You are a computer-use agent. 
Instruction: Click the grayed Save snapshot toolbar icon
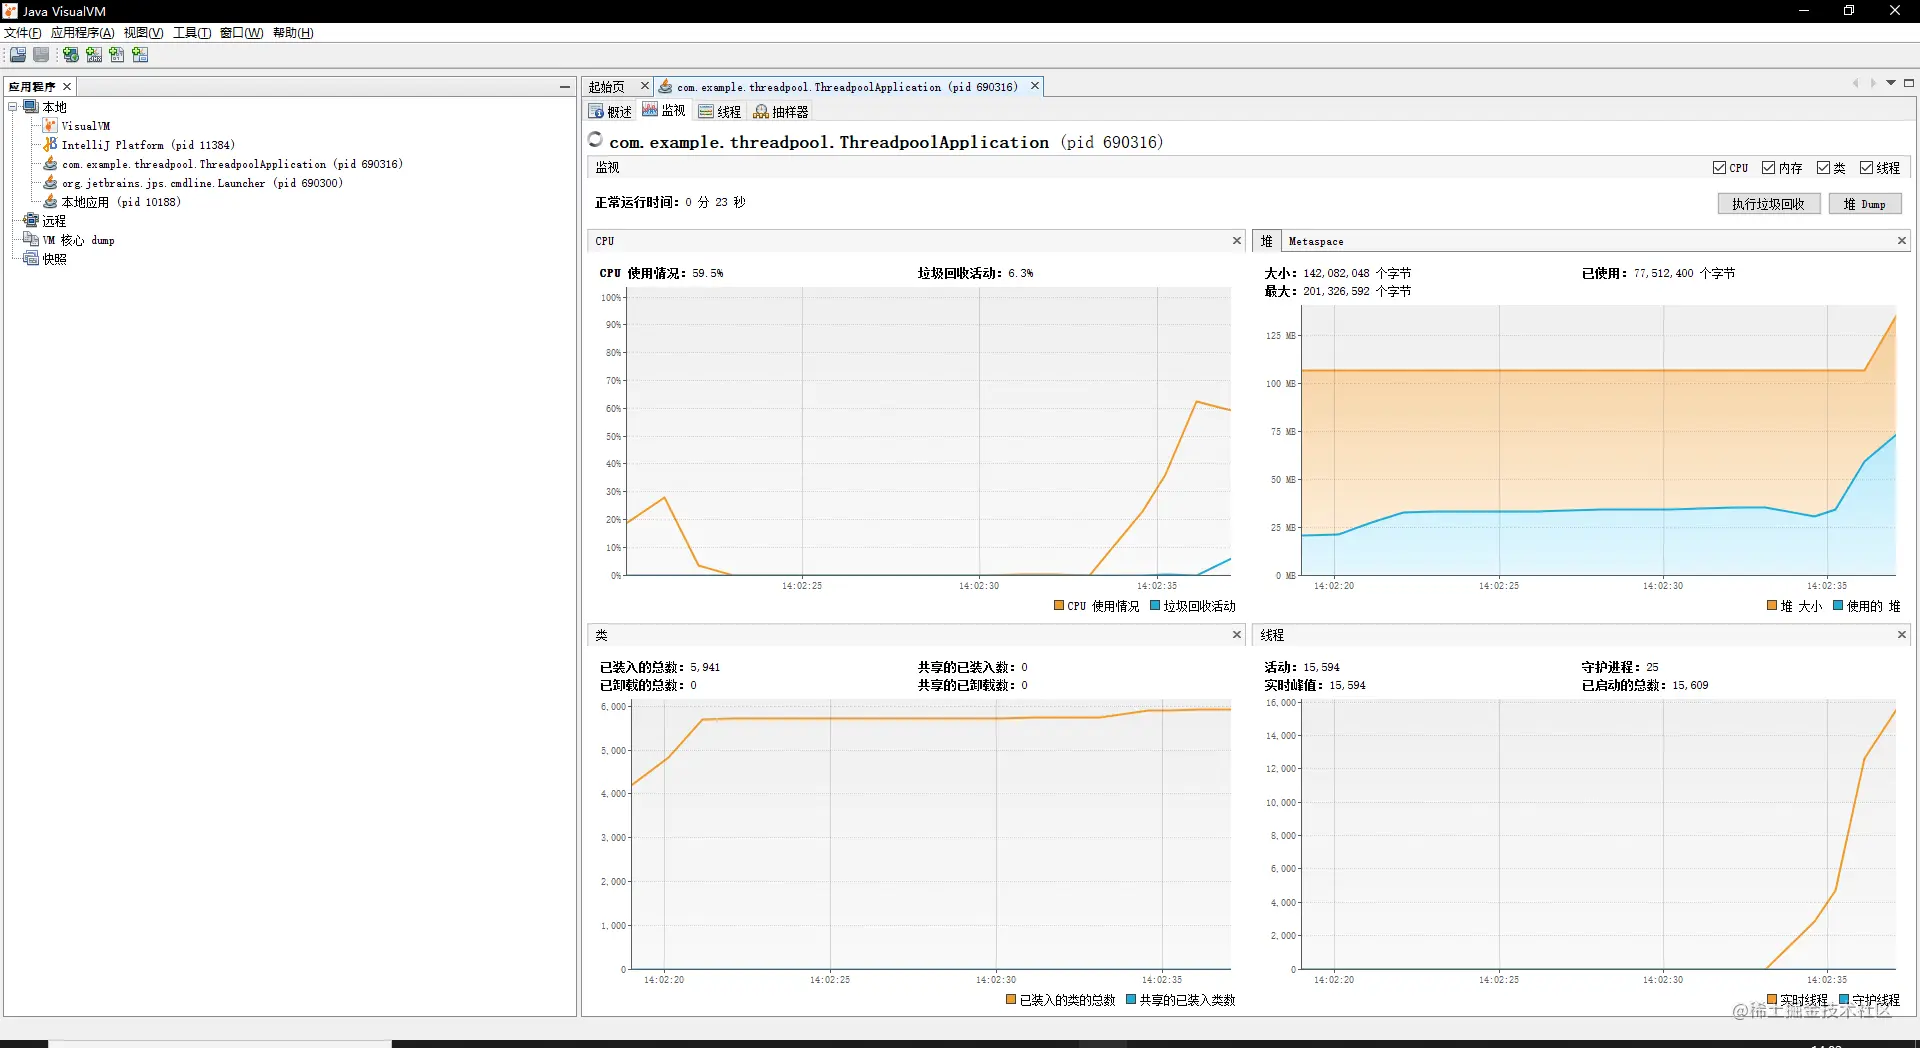click(x=41, y=55)
